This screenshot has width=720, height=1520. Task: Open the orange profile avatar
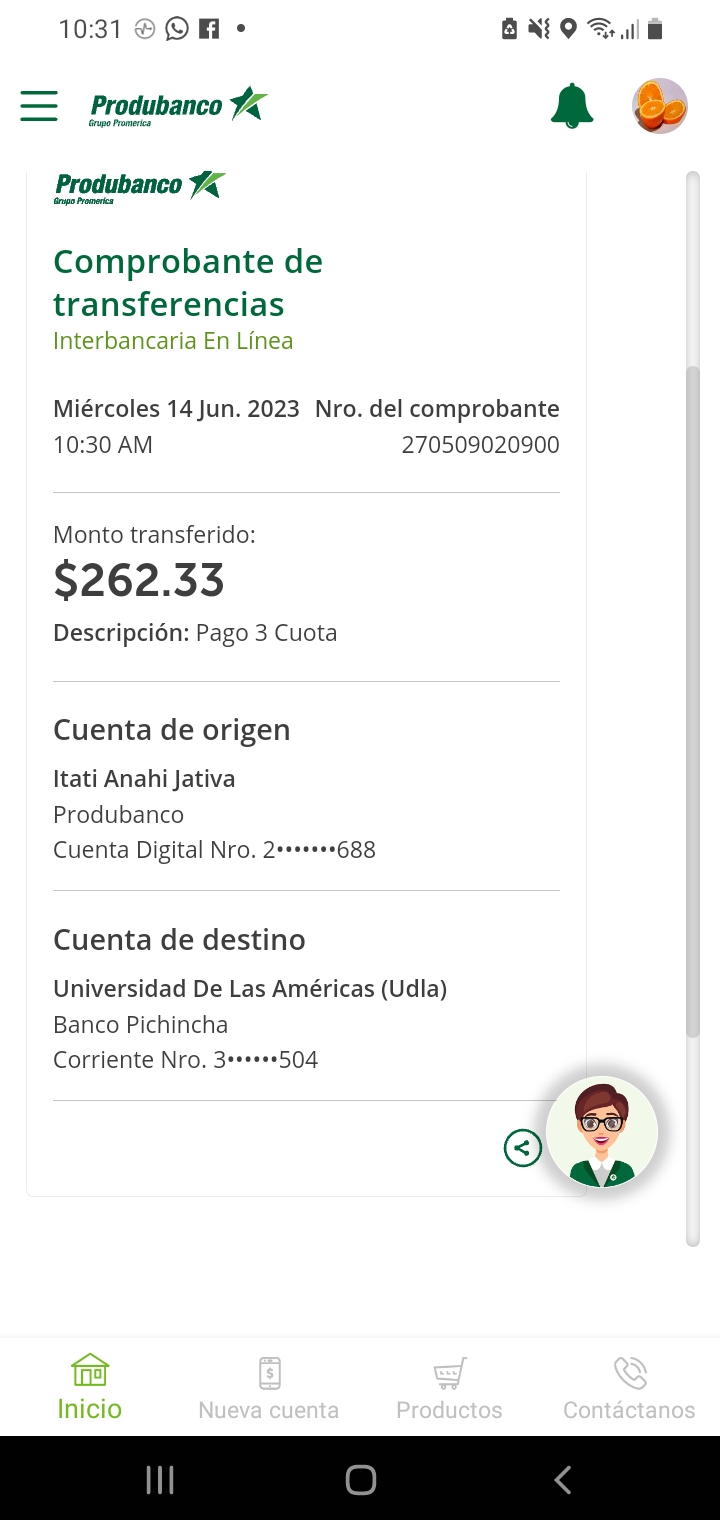[660, 106]
